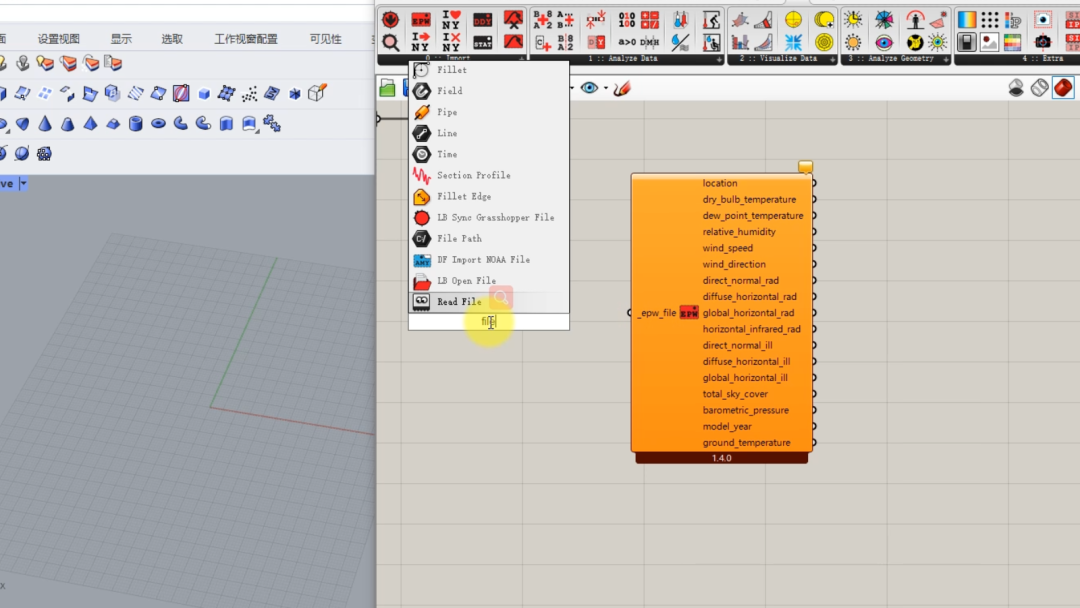Choose DF Import NOAA File entry
This screenshot has height=608, width=1080.
pos(489,260)
